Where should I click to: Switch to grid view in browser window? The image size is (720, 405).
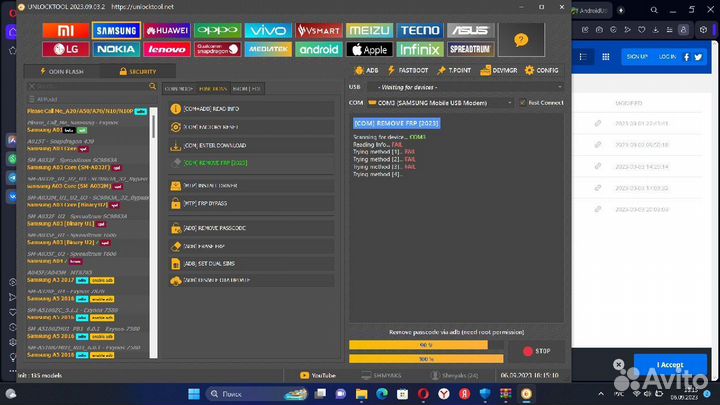click(606, 56)
